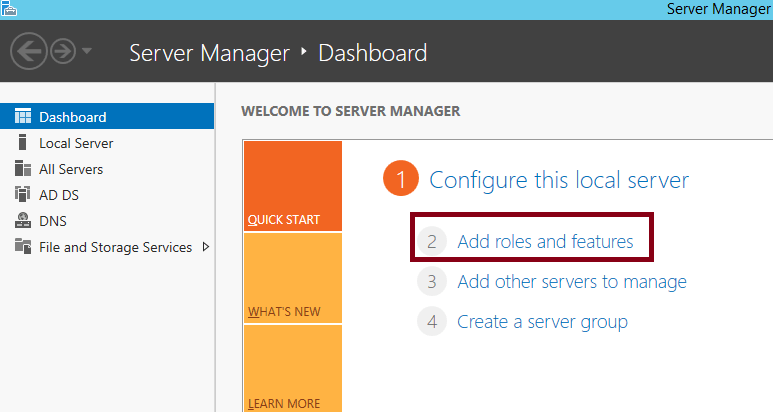This screenshot has height=412, width=773.
Task: Click Add other servers to manage
Action: (x=571, y=282)
